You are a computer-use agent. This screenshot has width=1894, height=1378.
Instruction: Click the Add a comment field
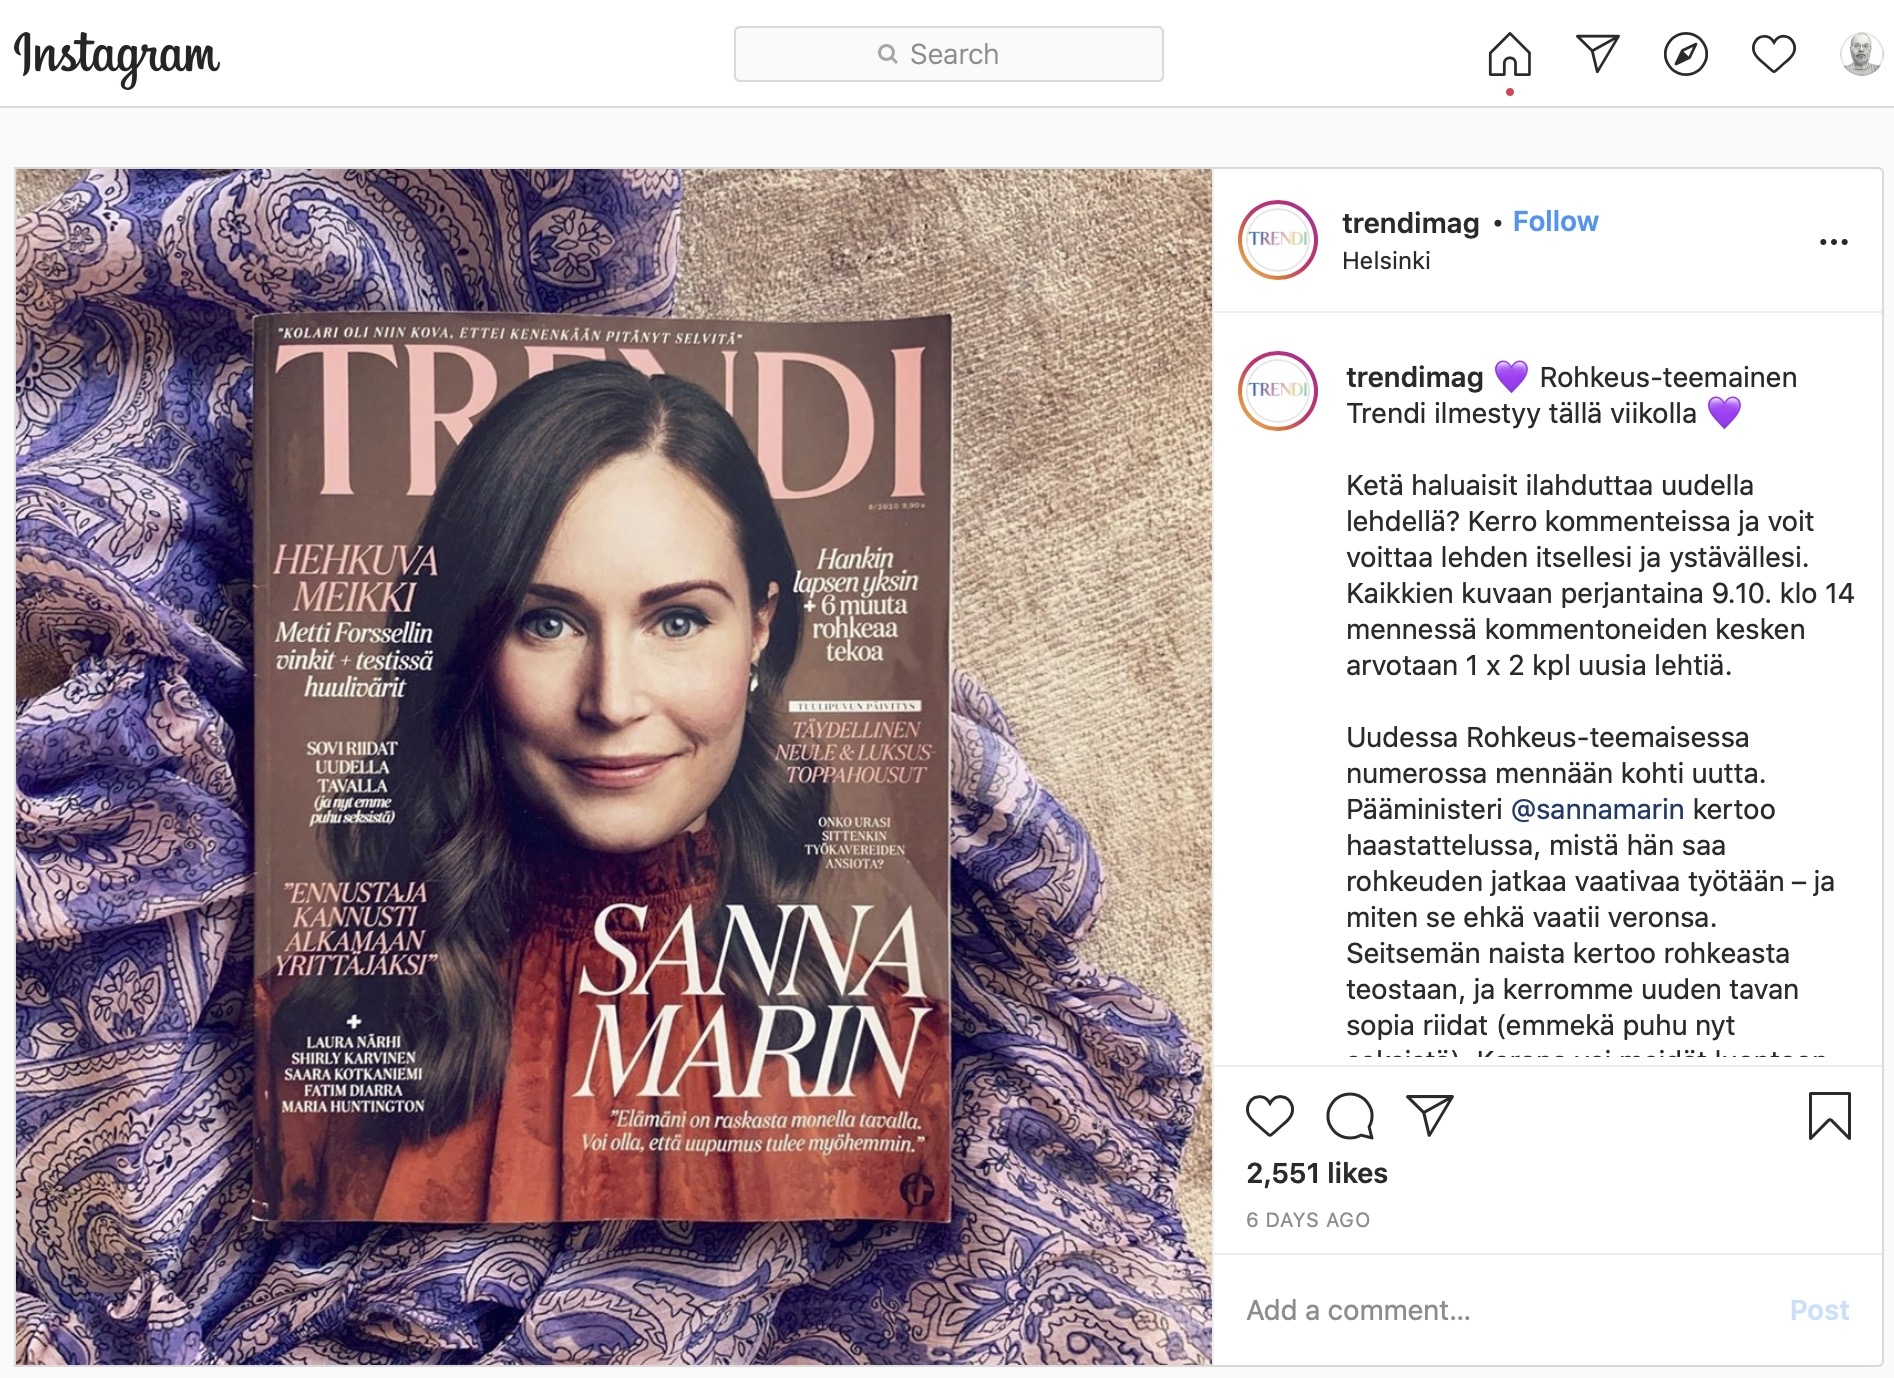coord(1500,1310)
